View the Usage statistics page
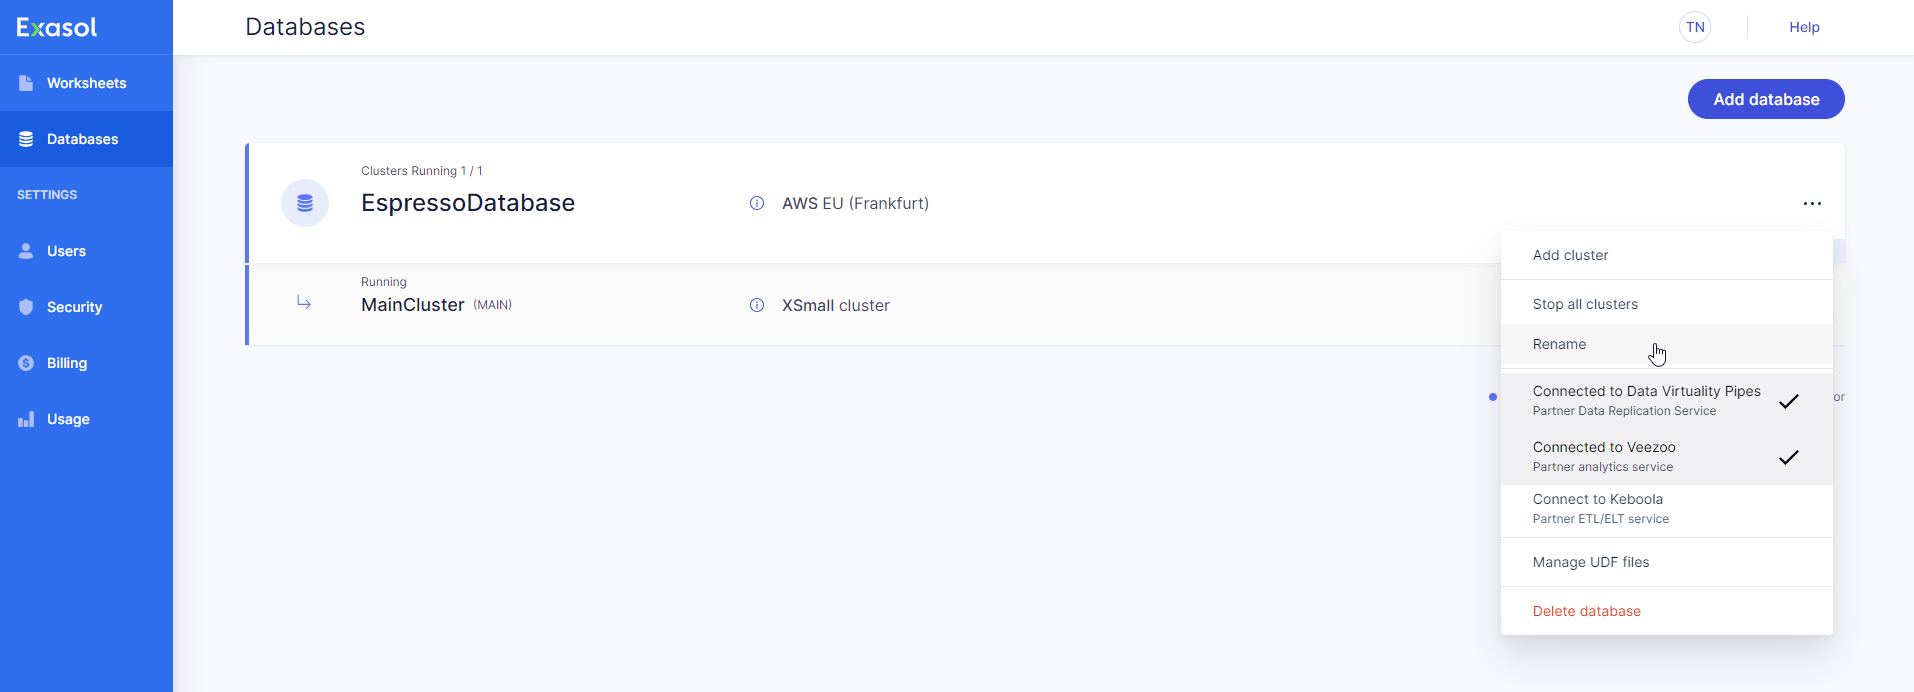This screenshot has height=692, width=1914. [68, 419]
